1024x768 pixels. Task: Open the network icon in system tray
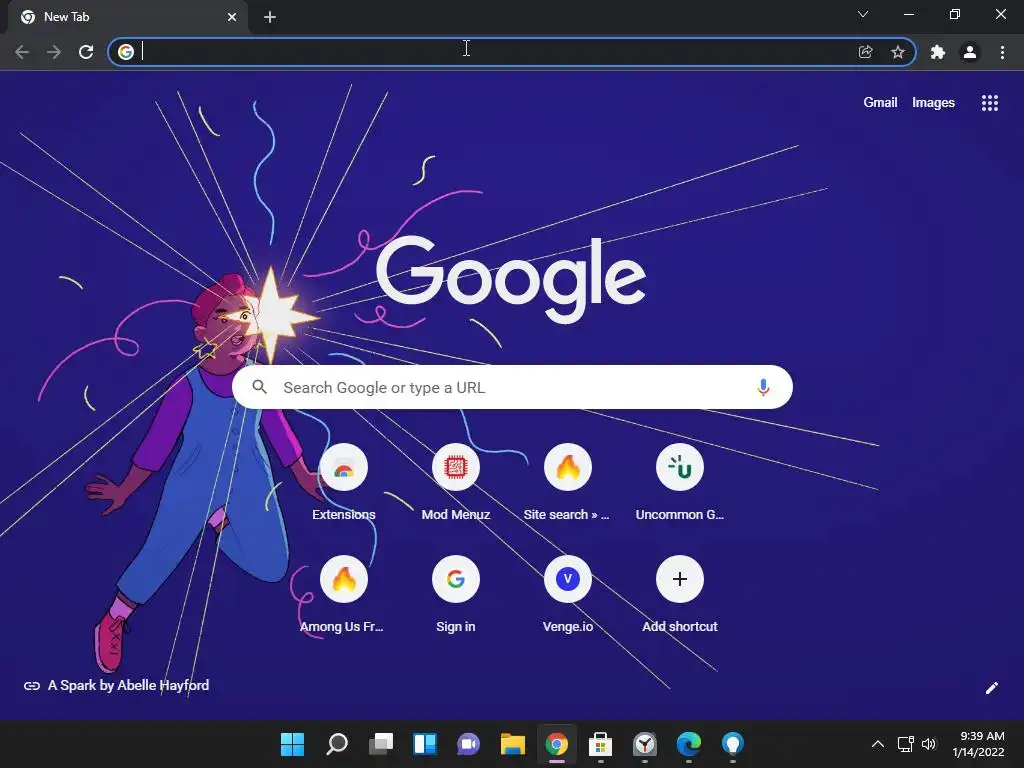(x=906, y=744)
